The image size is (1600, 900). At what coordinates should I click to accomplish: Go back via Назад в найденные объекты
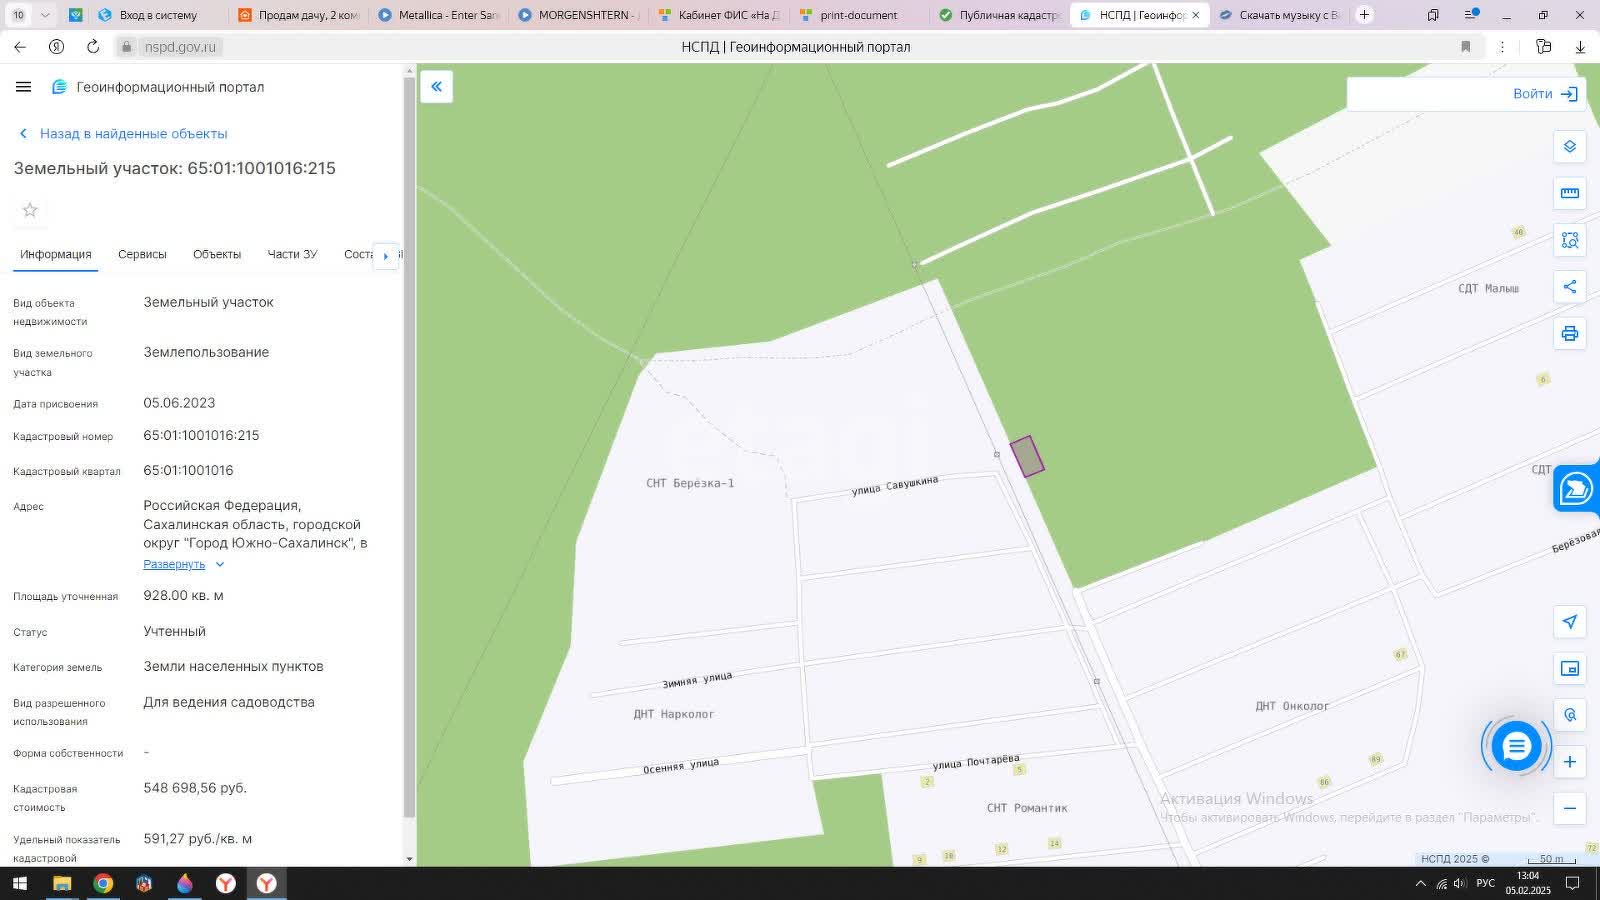pos(133,133)
